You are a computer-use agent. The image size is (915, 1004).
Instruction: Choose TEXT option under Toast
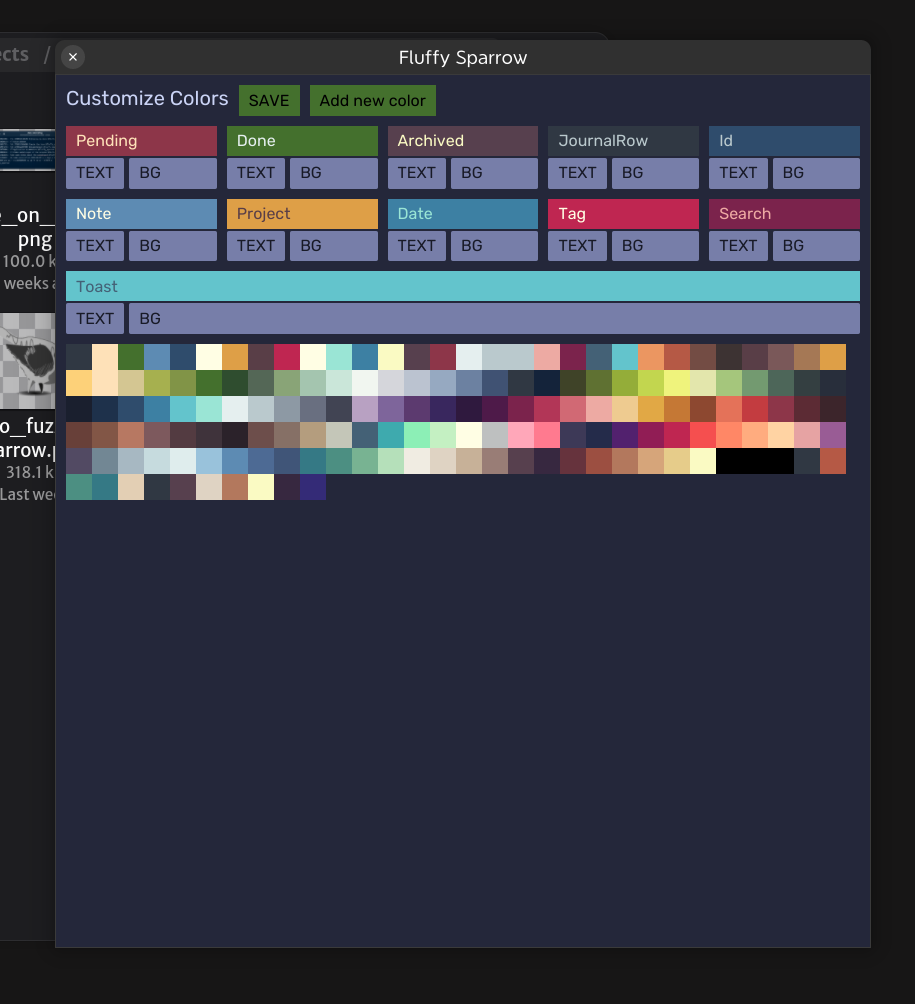tap(95, 319)
